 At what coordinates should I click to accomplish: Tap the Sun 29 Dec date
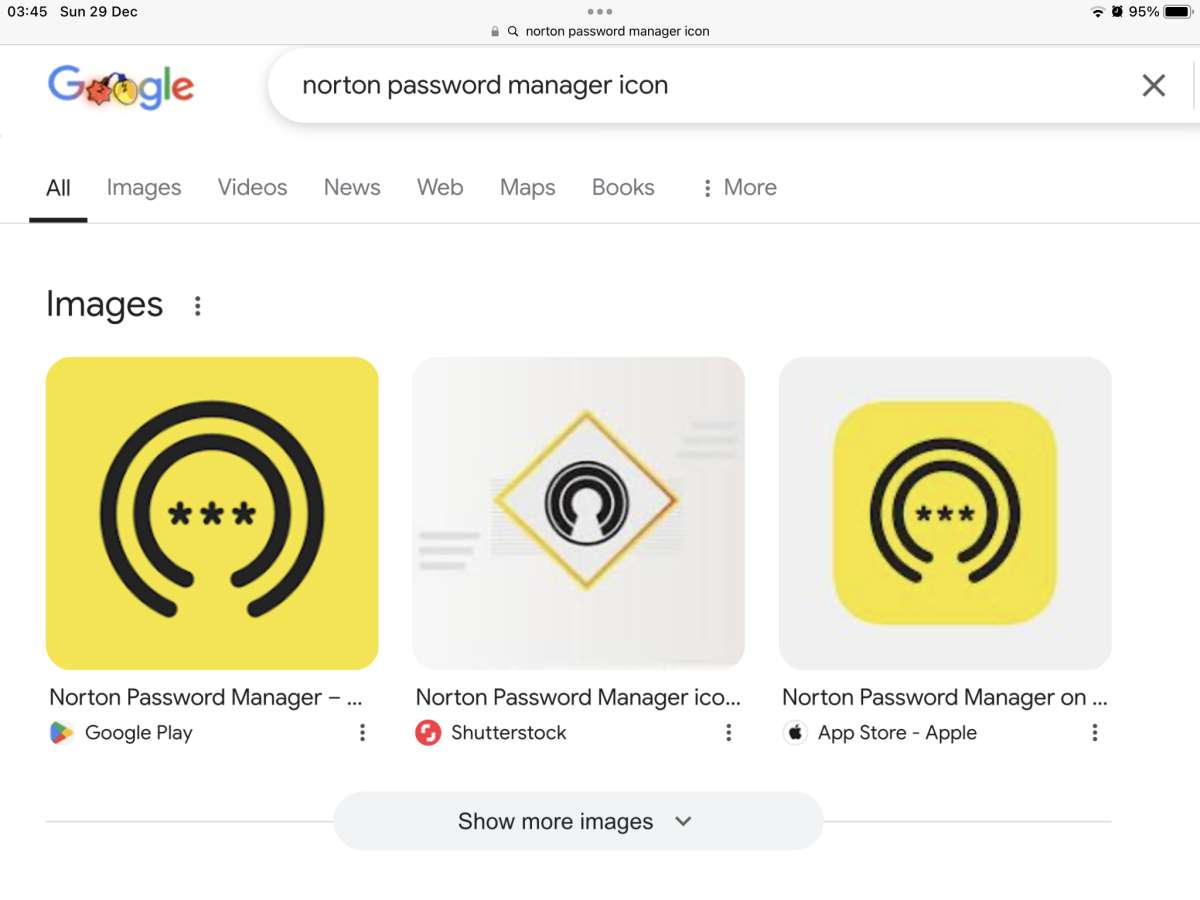(x=99, y=12)
